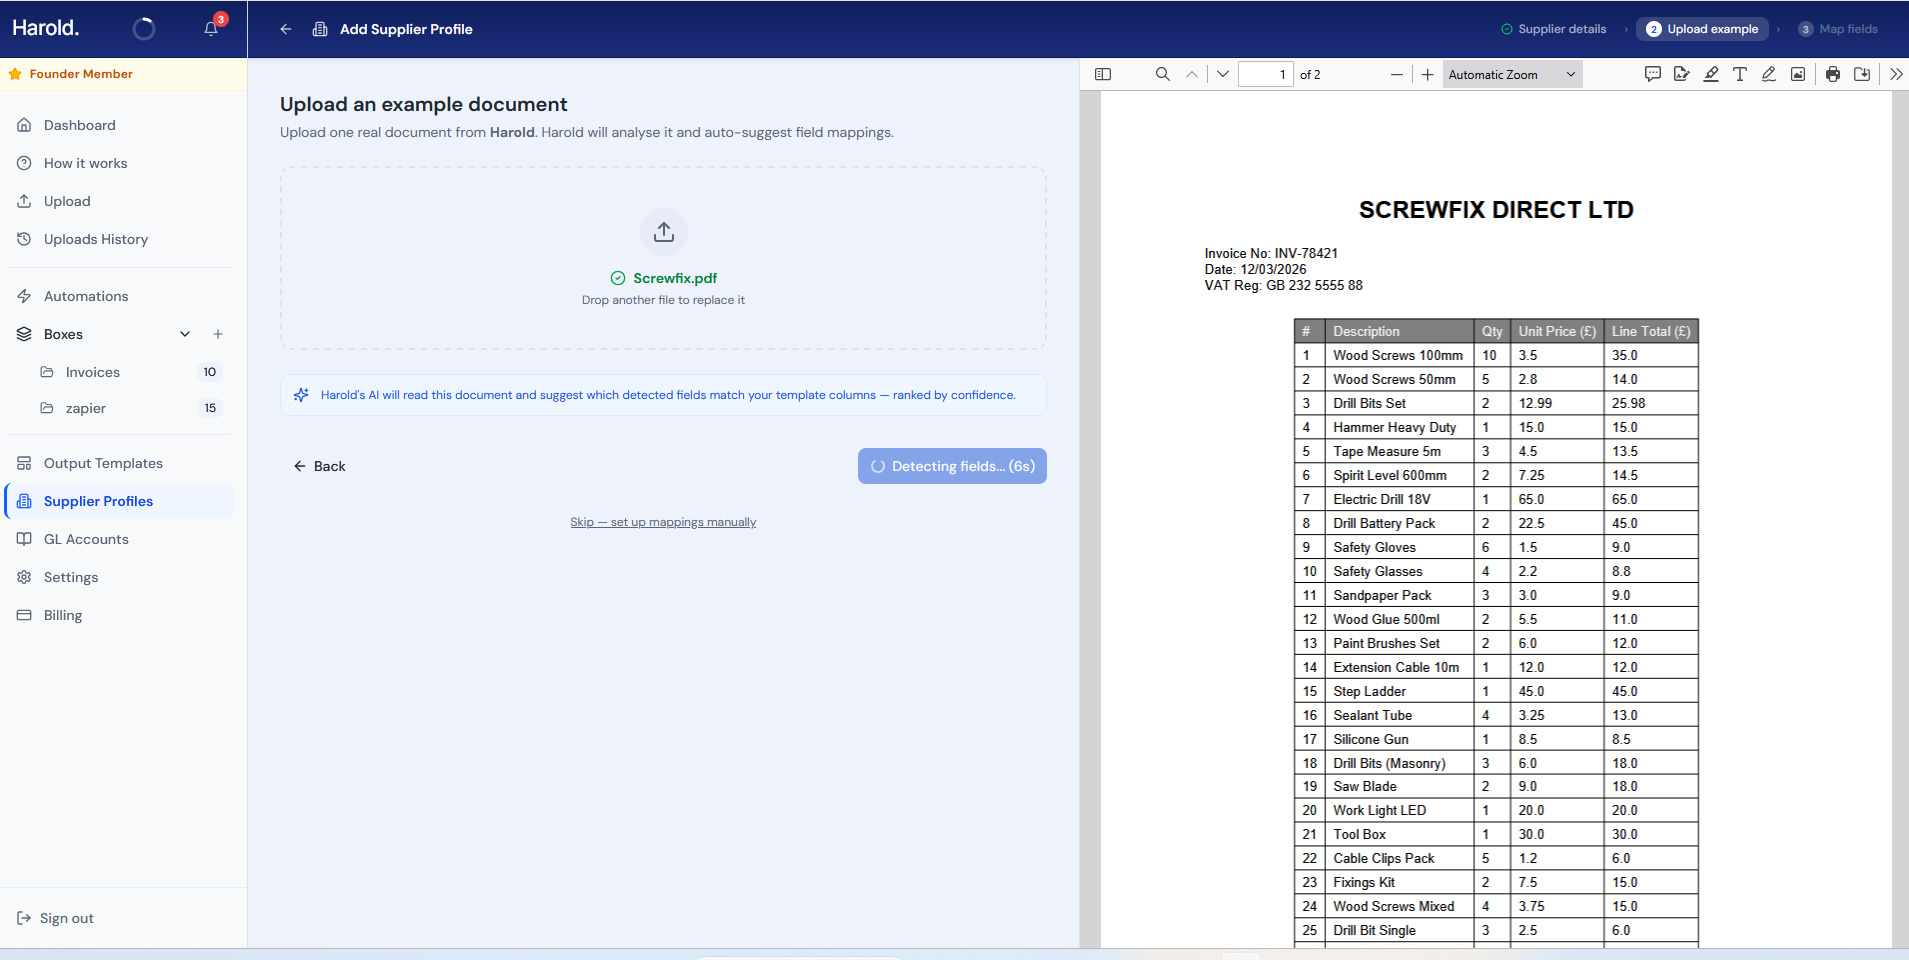Open the PDF tools overflow menu

[1896, 74]
